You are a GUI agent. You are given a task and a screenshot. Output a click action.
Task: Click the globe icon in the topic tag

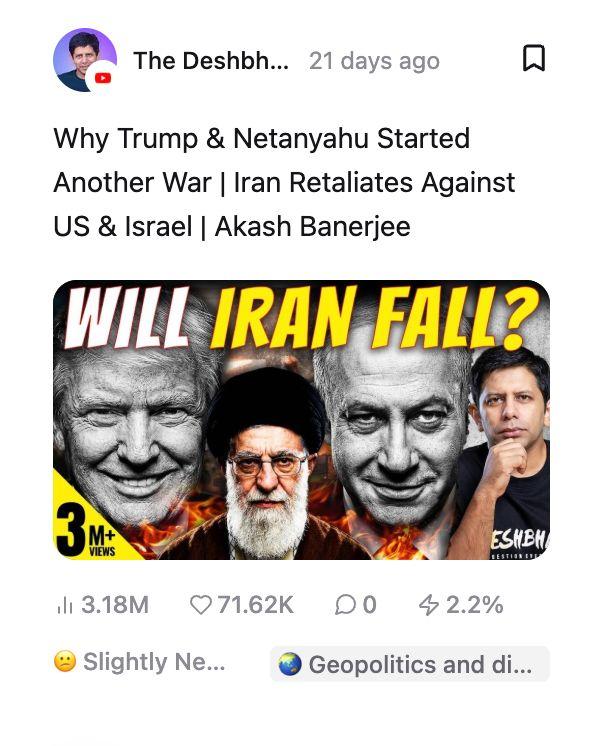(x=290, y=664)
